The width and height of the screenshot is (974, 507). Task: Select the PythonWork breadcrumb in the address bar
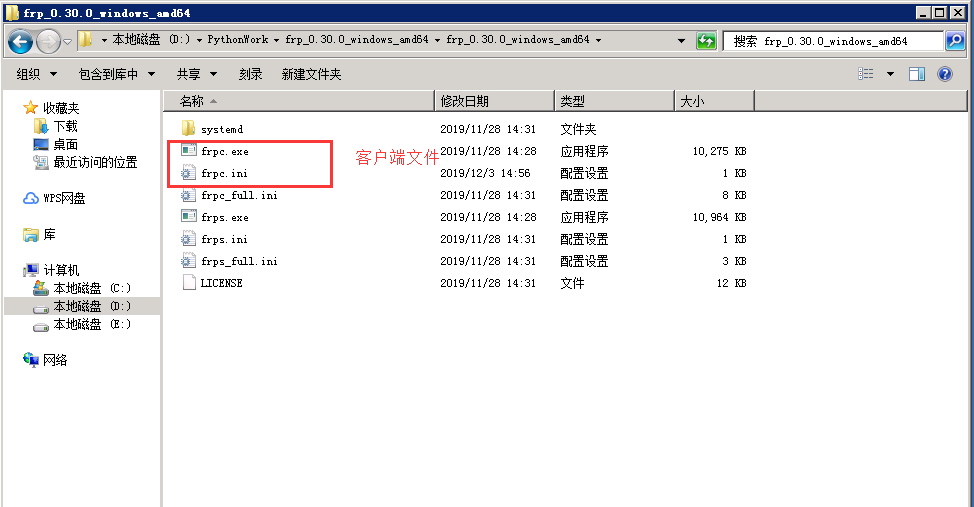[238, 40]
